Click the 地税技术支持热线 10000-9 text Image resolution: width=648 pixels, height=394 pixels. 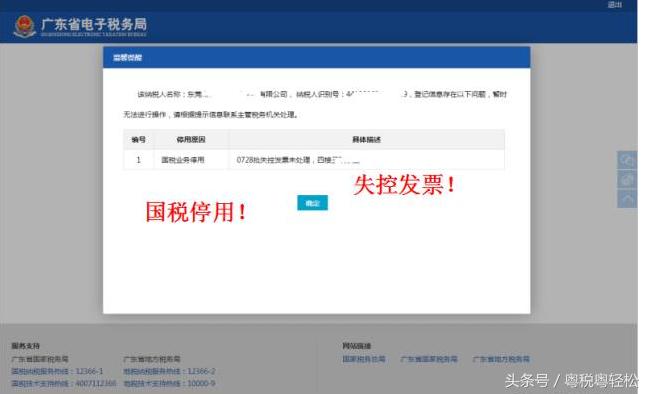tap(169, 384)
